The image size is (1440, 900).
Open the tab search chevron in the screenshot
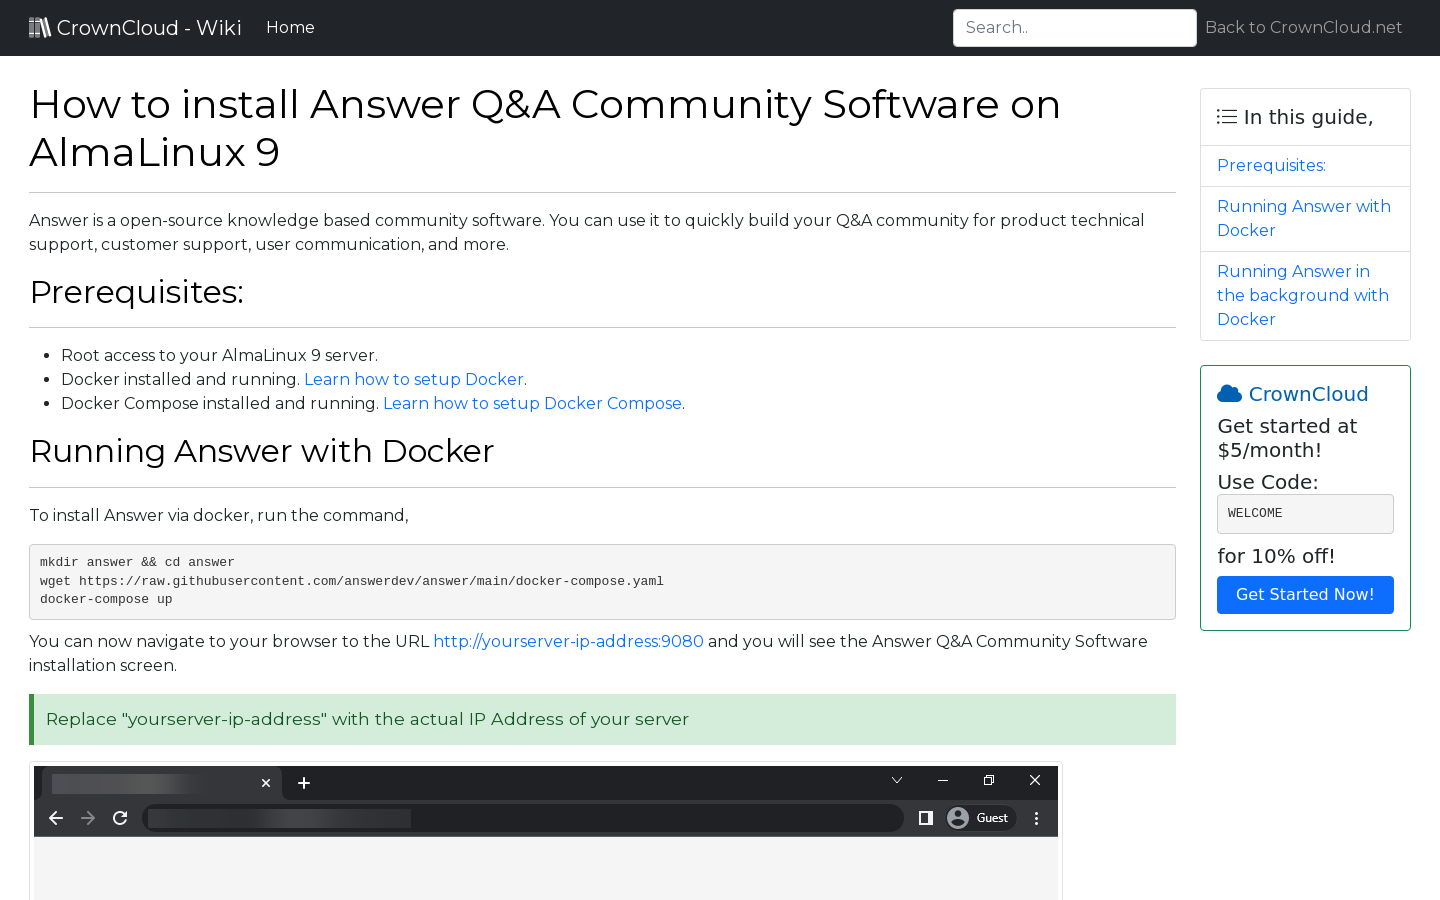[896, 780]
